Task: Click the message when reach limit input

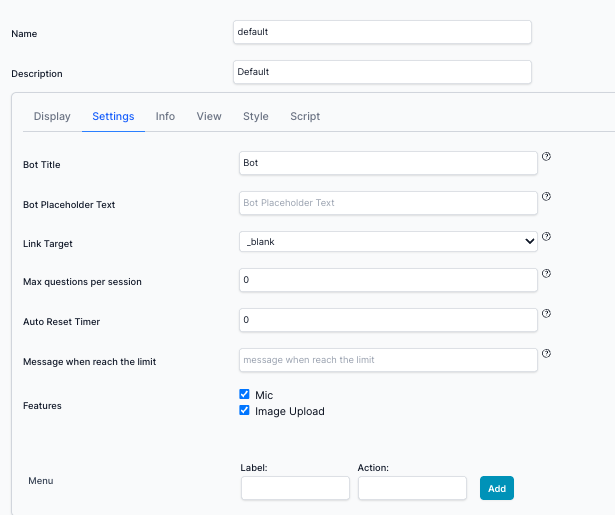Action: click(388, 360)
